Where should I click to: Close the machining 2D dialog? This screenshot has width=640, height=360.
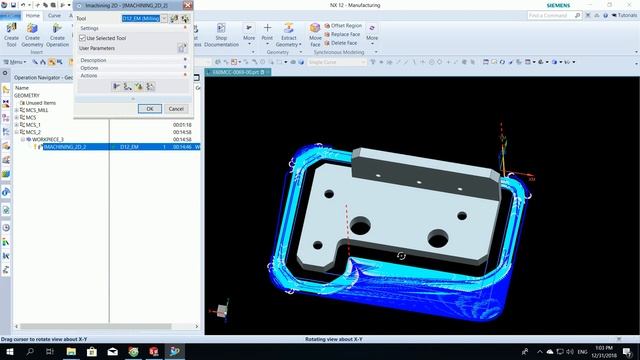point(187,5)
